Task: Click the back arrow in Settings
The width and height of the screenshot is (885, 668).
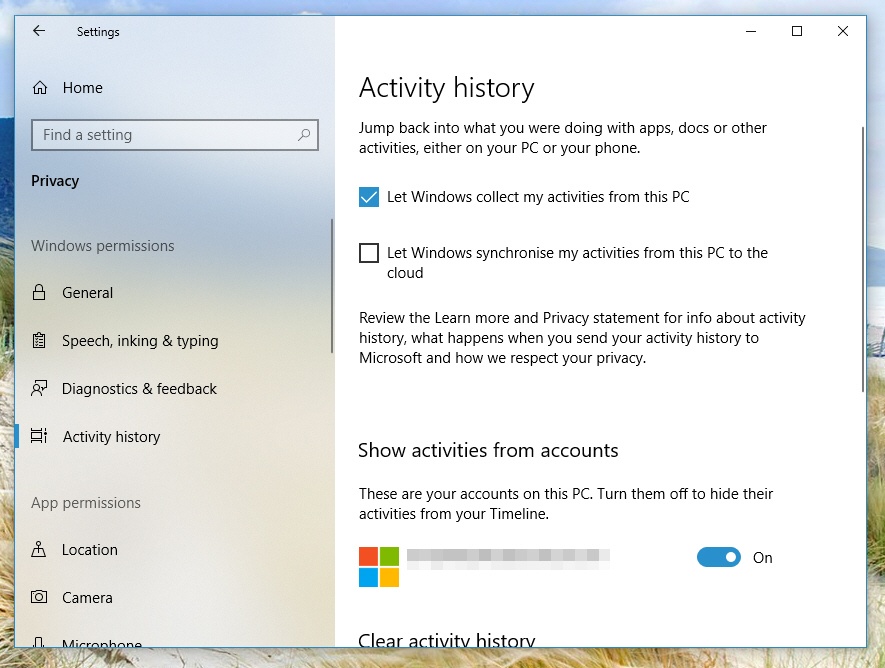Action: 39,31
